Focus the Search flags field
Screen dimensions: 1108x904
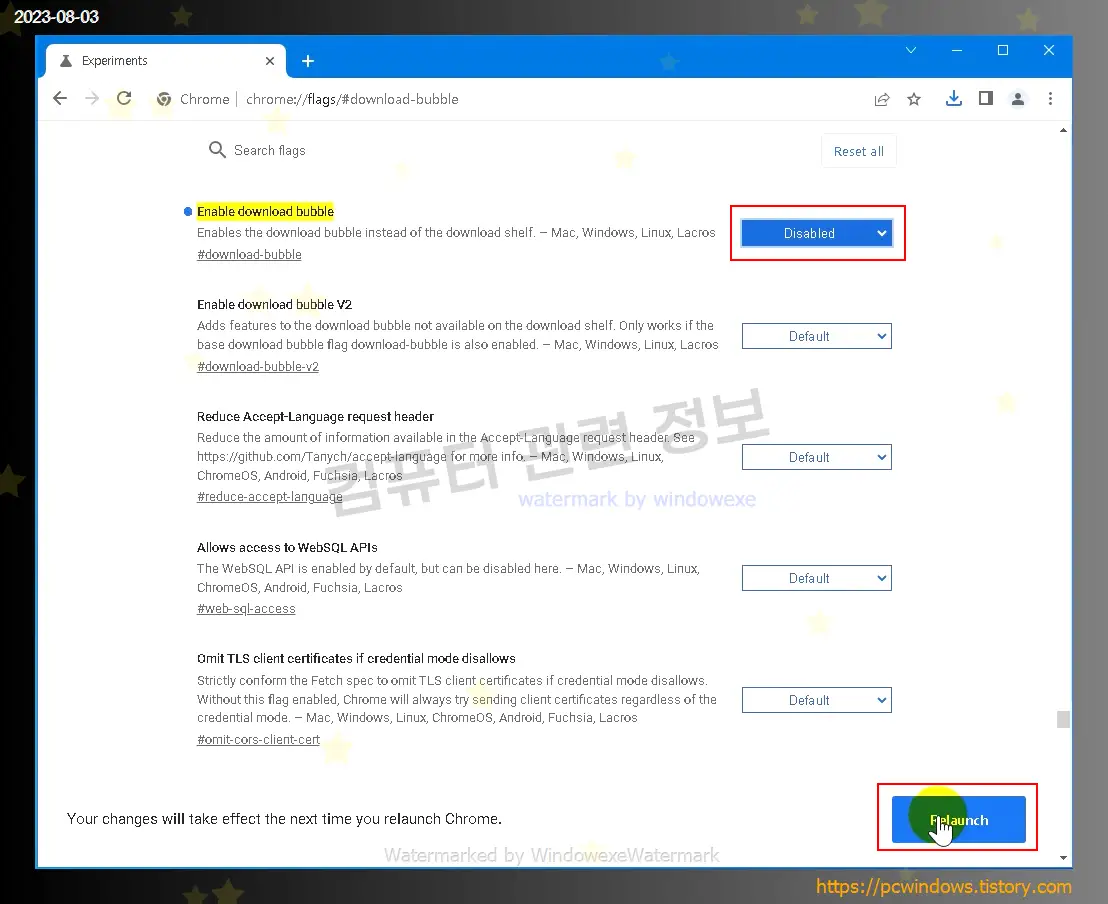pos(269,151)
